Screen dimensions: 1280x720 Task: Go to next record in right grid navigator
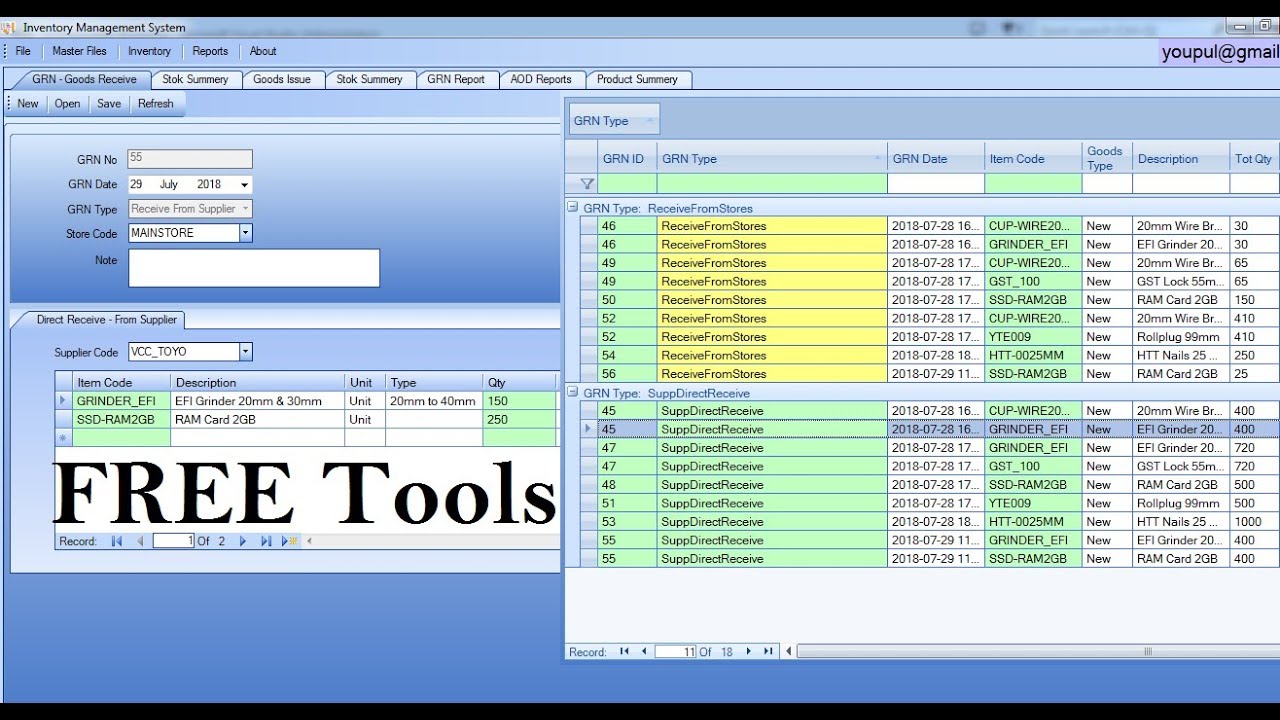click(x=748, y=651)
